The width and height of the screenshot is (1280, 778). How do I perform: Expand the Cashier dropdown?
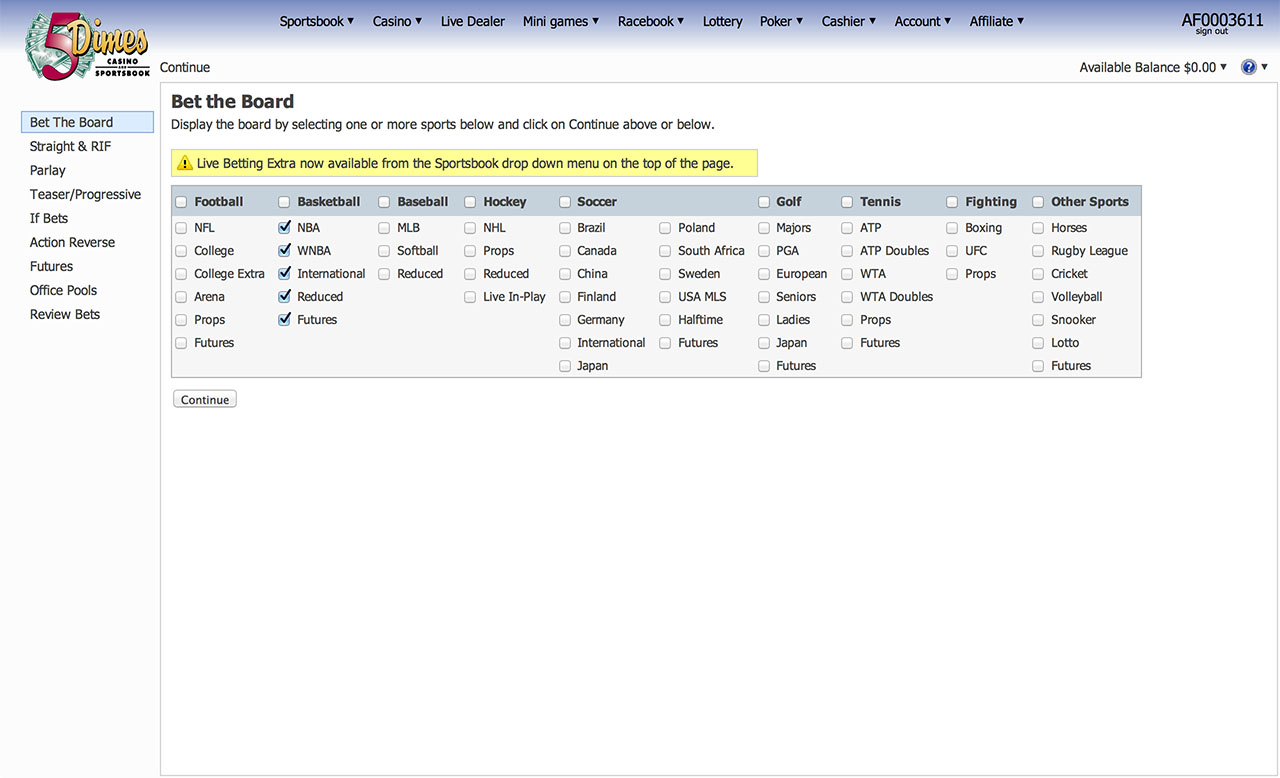[x=849, y=21]
